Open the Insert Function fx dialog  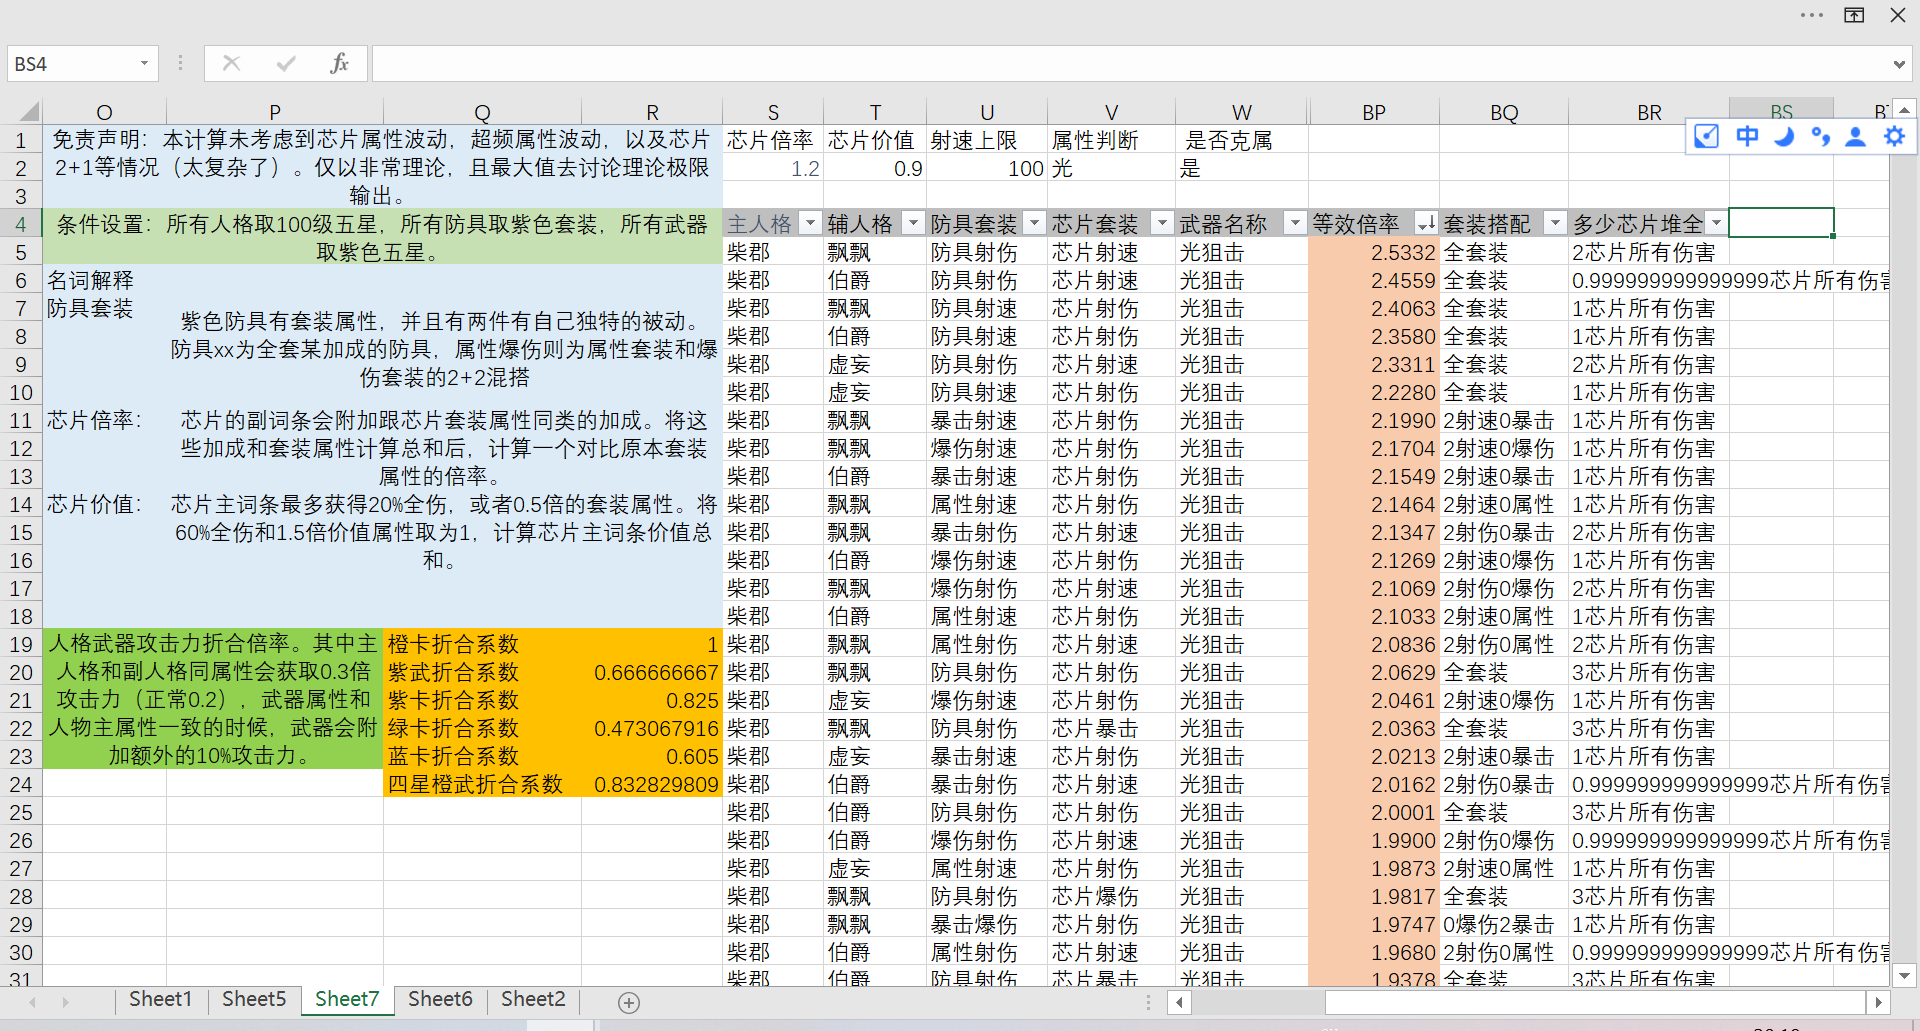pos(339,63)
